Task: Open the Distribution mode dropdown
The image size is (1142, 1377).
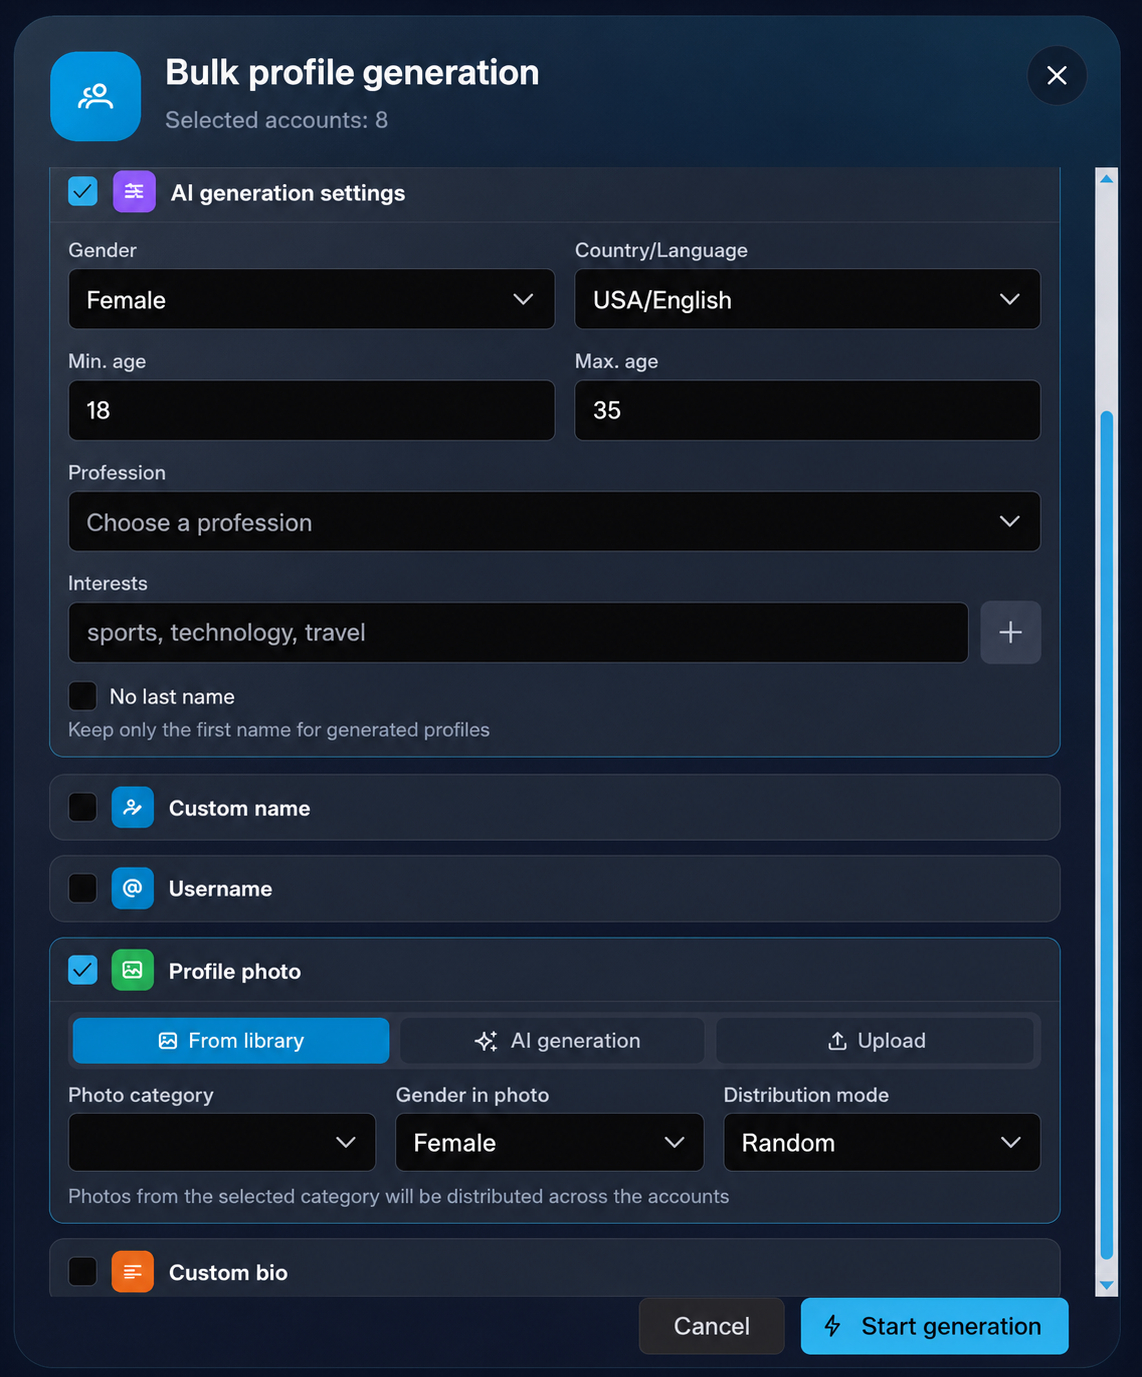Action: pyautogui.click(x=882, y=1142)
